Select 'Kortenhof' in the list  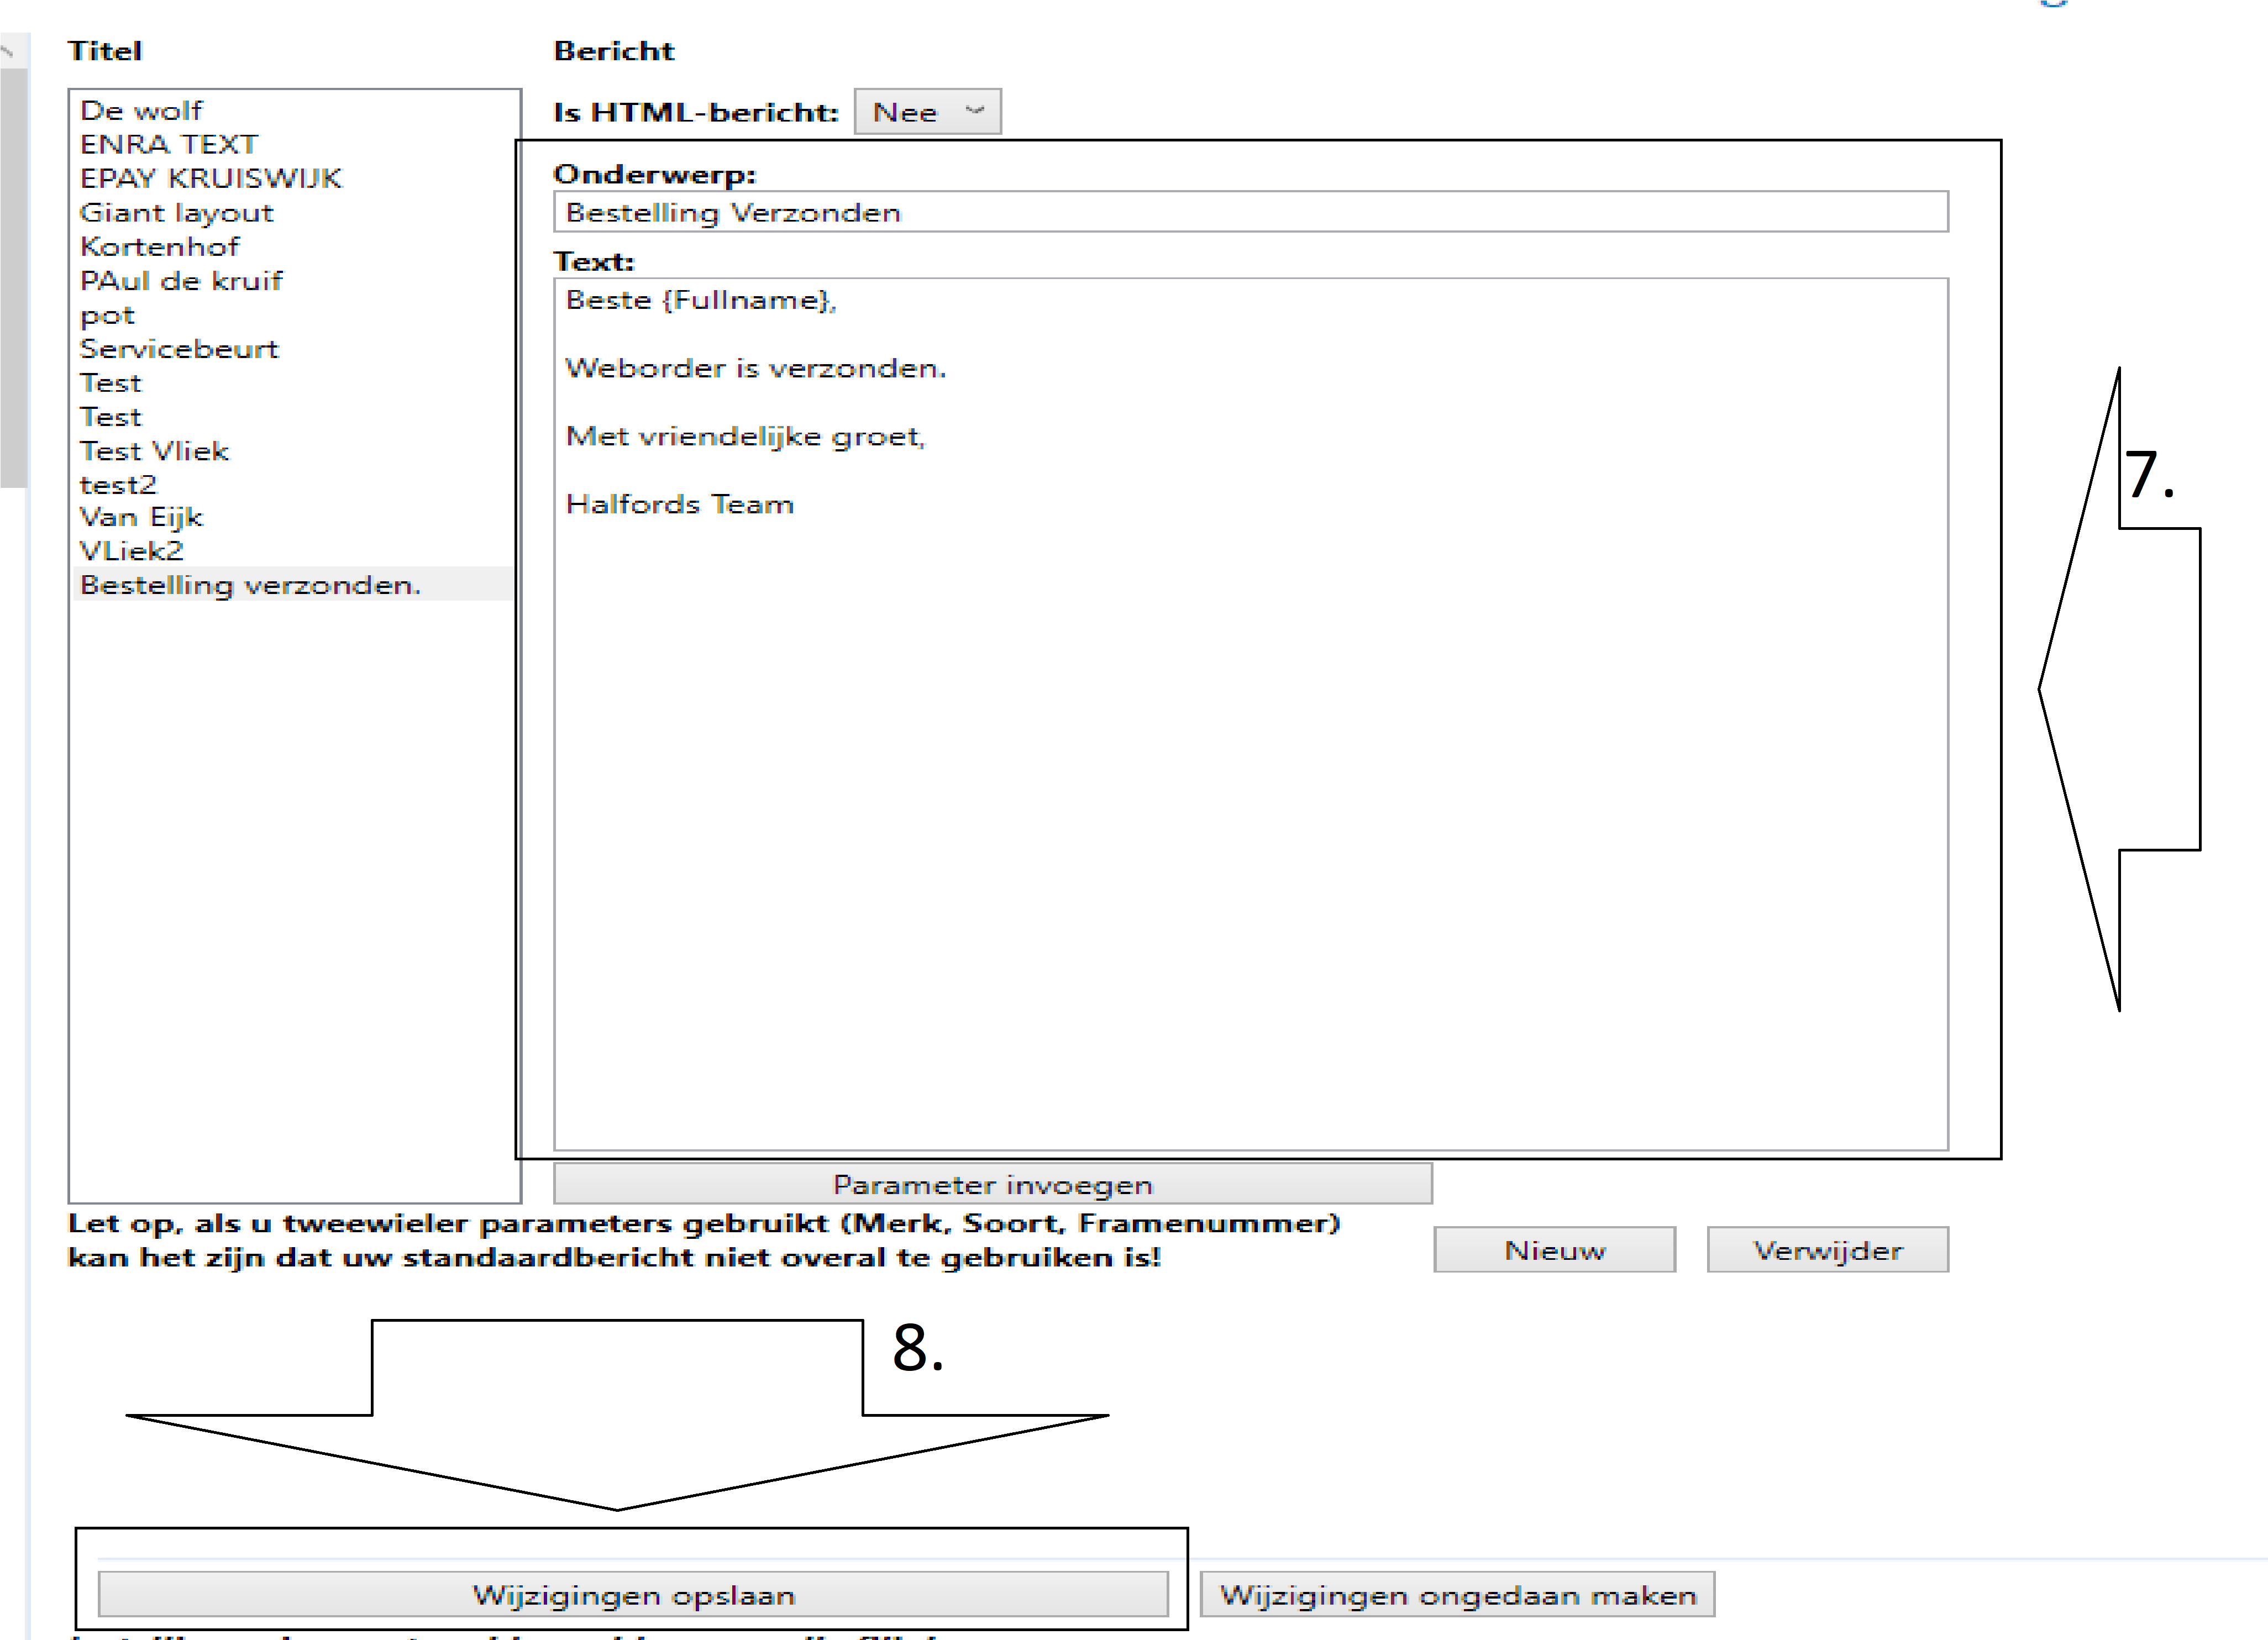(160, 246)
